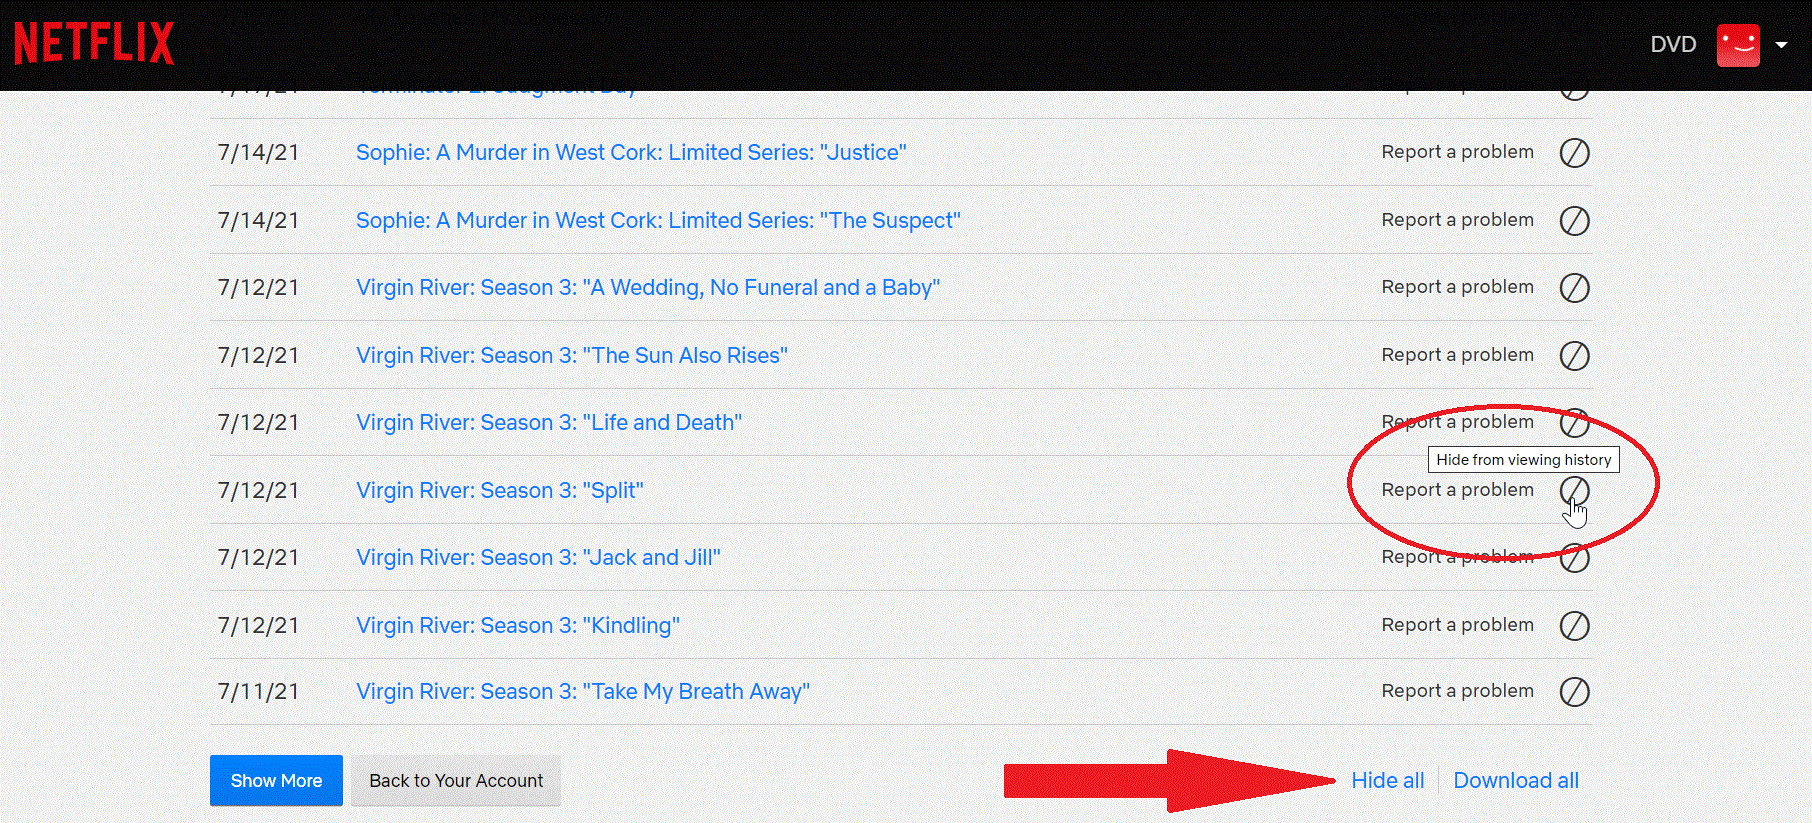Image resolution: width=1812 pixels, height=823 pixels.
Task: Report a problem for "Jack and Jill"
Action: (x=1457, y=557)
